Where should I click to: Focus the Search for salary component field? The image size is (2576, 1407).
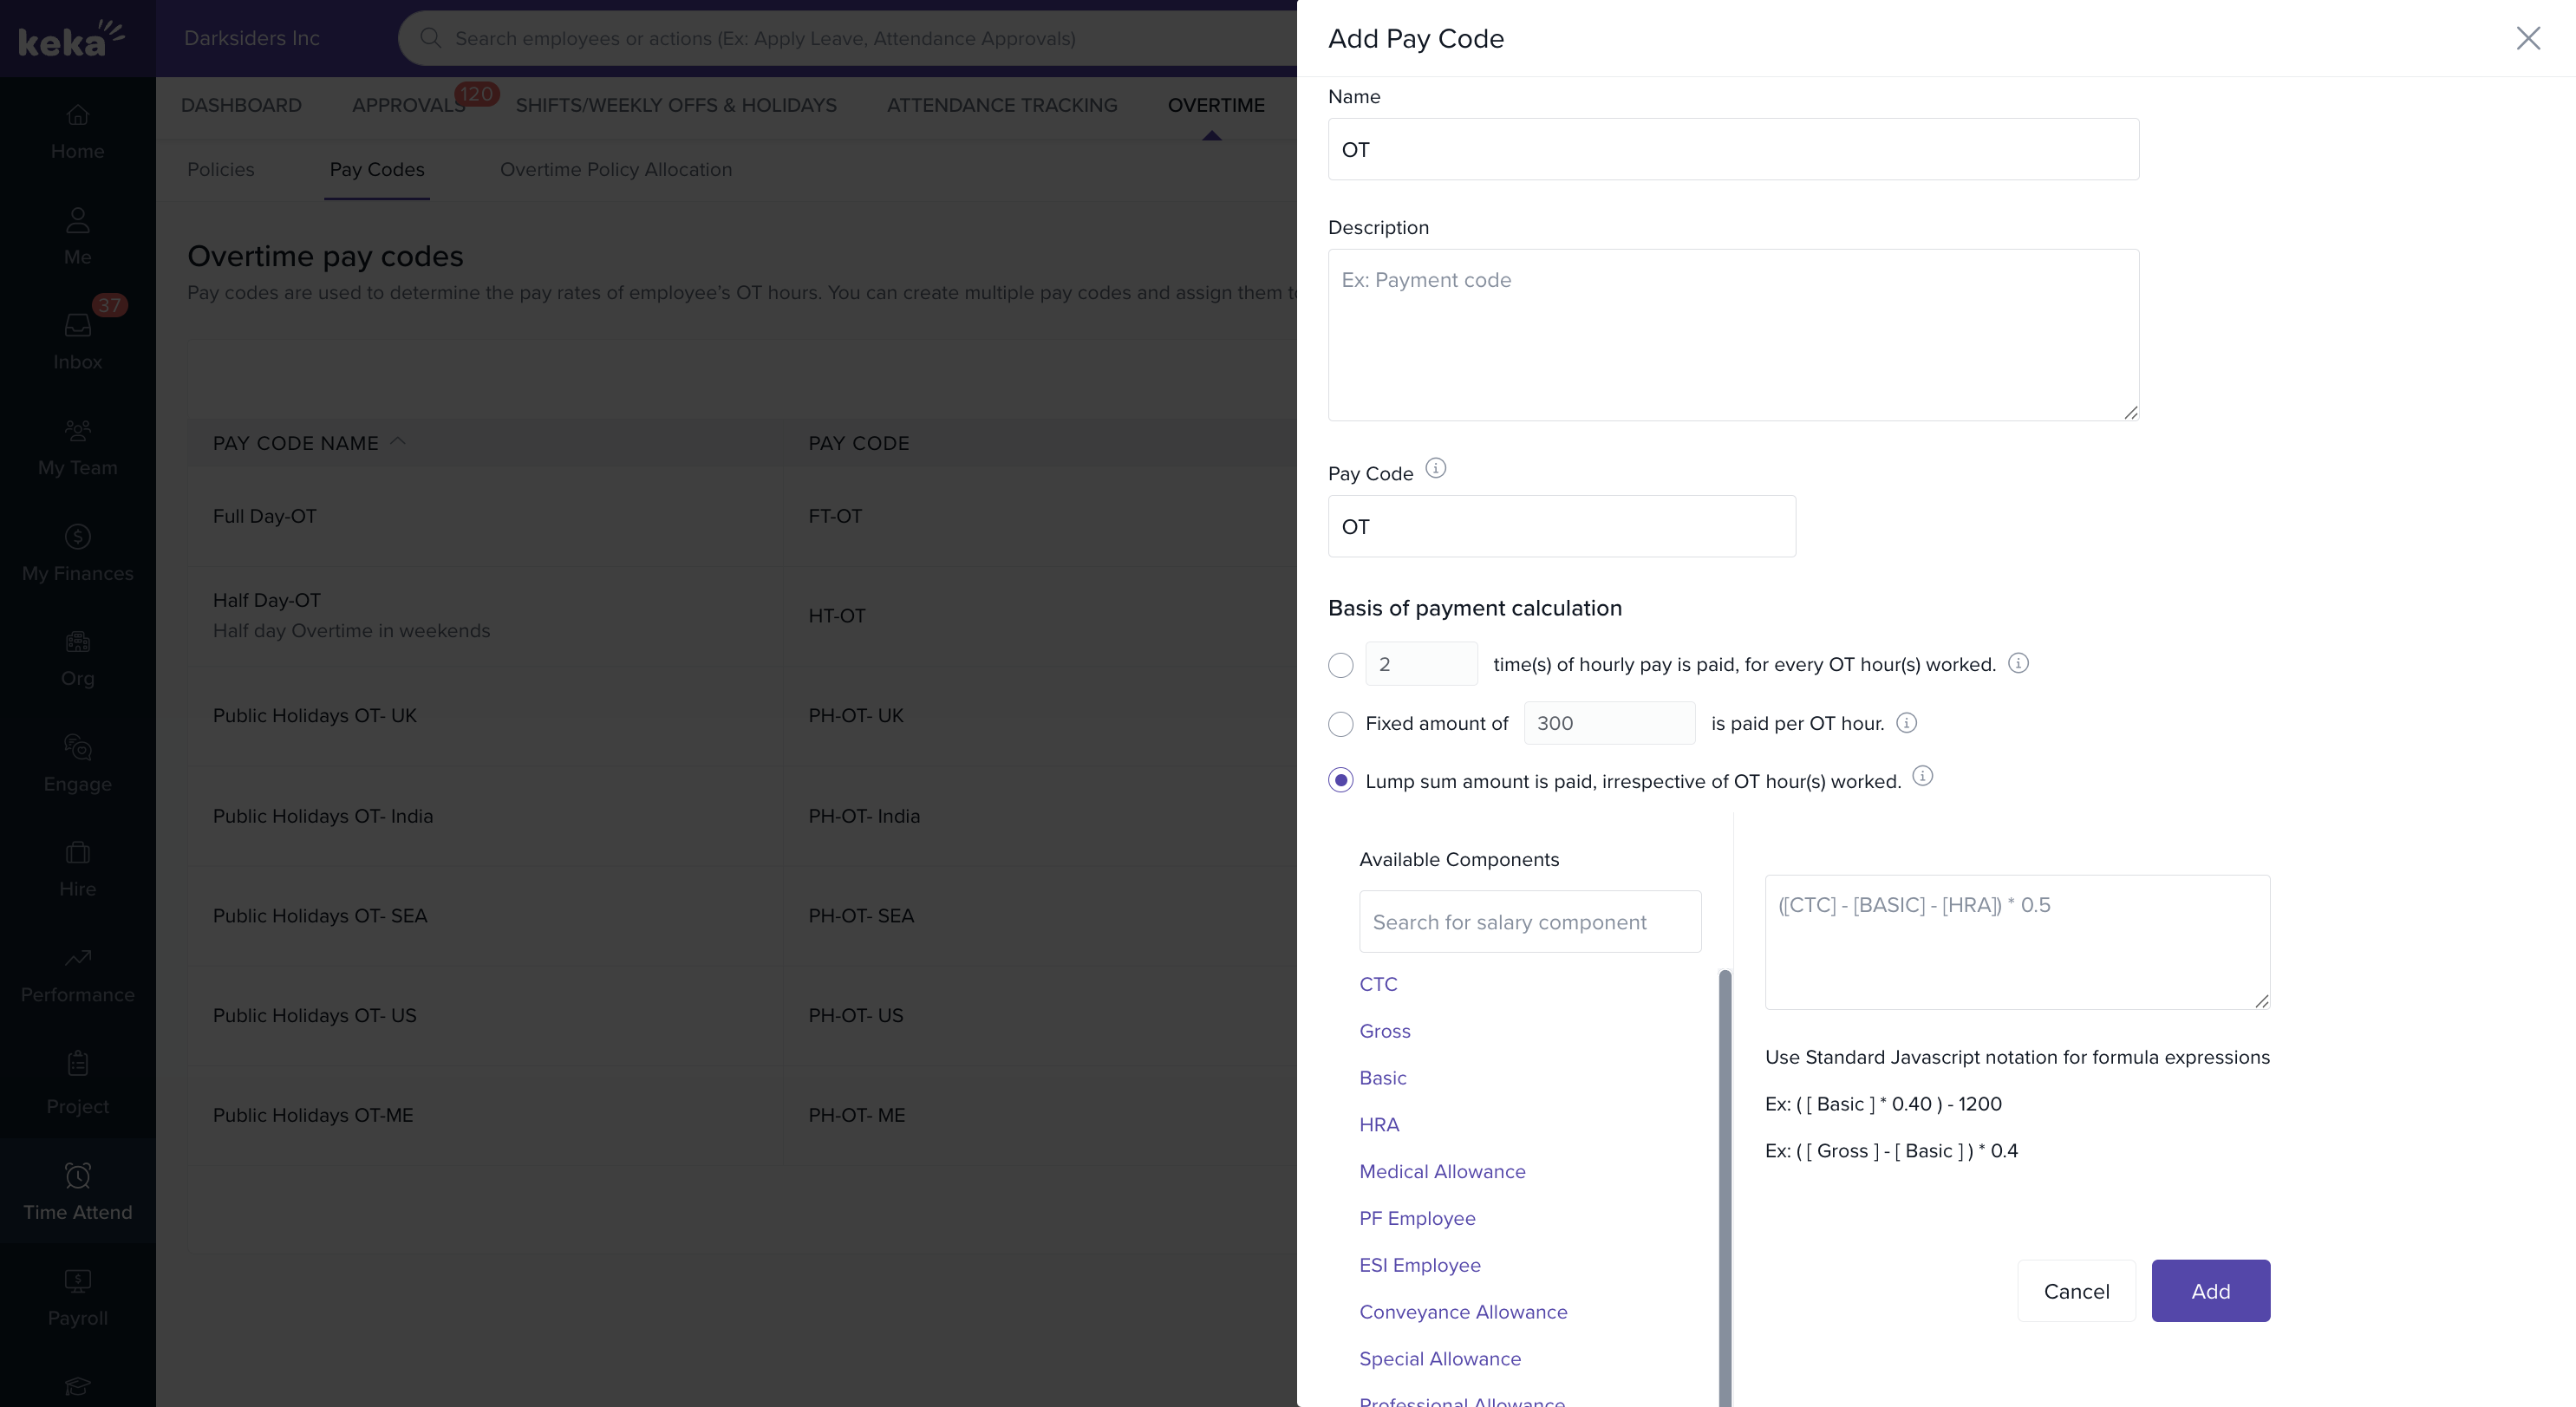pos(1529,921)
